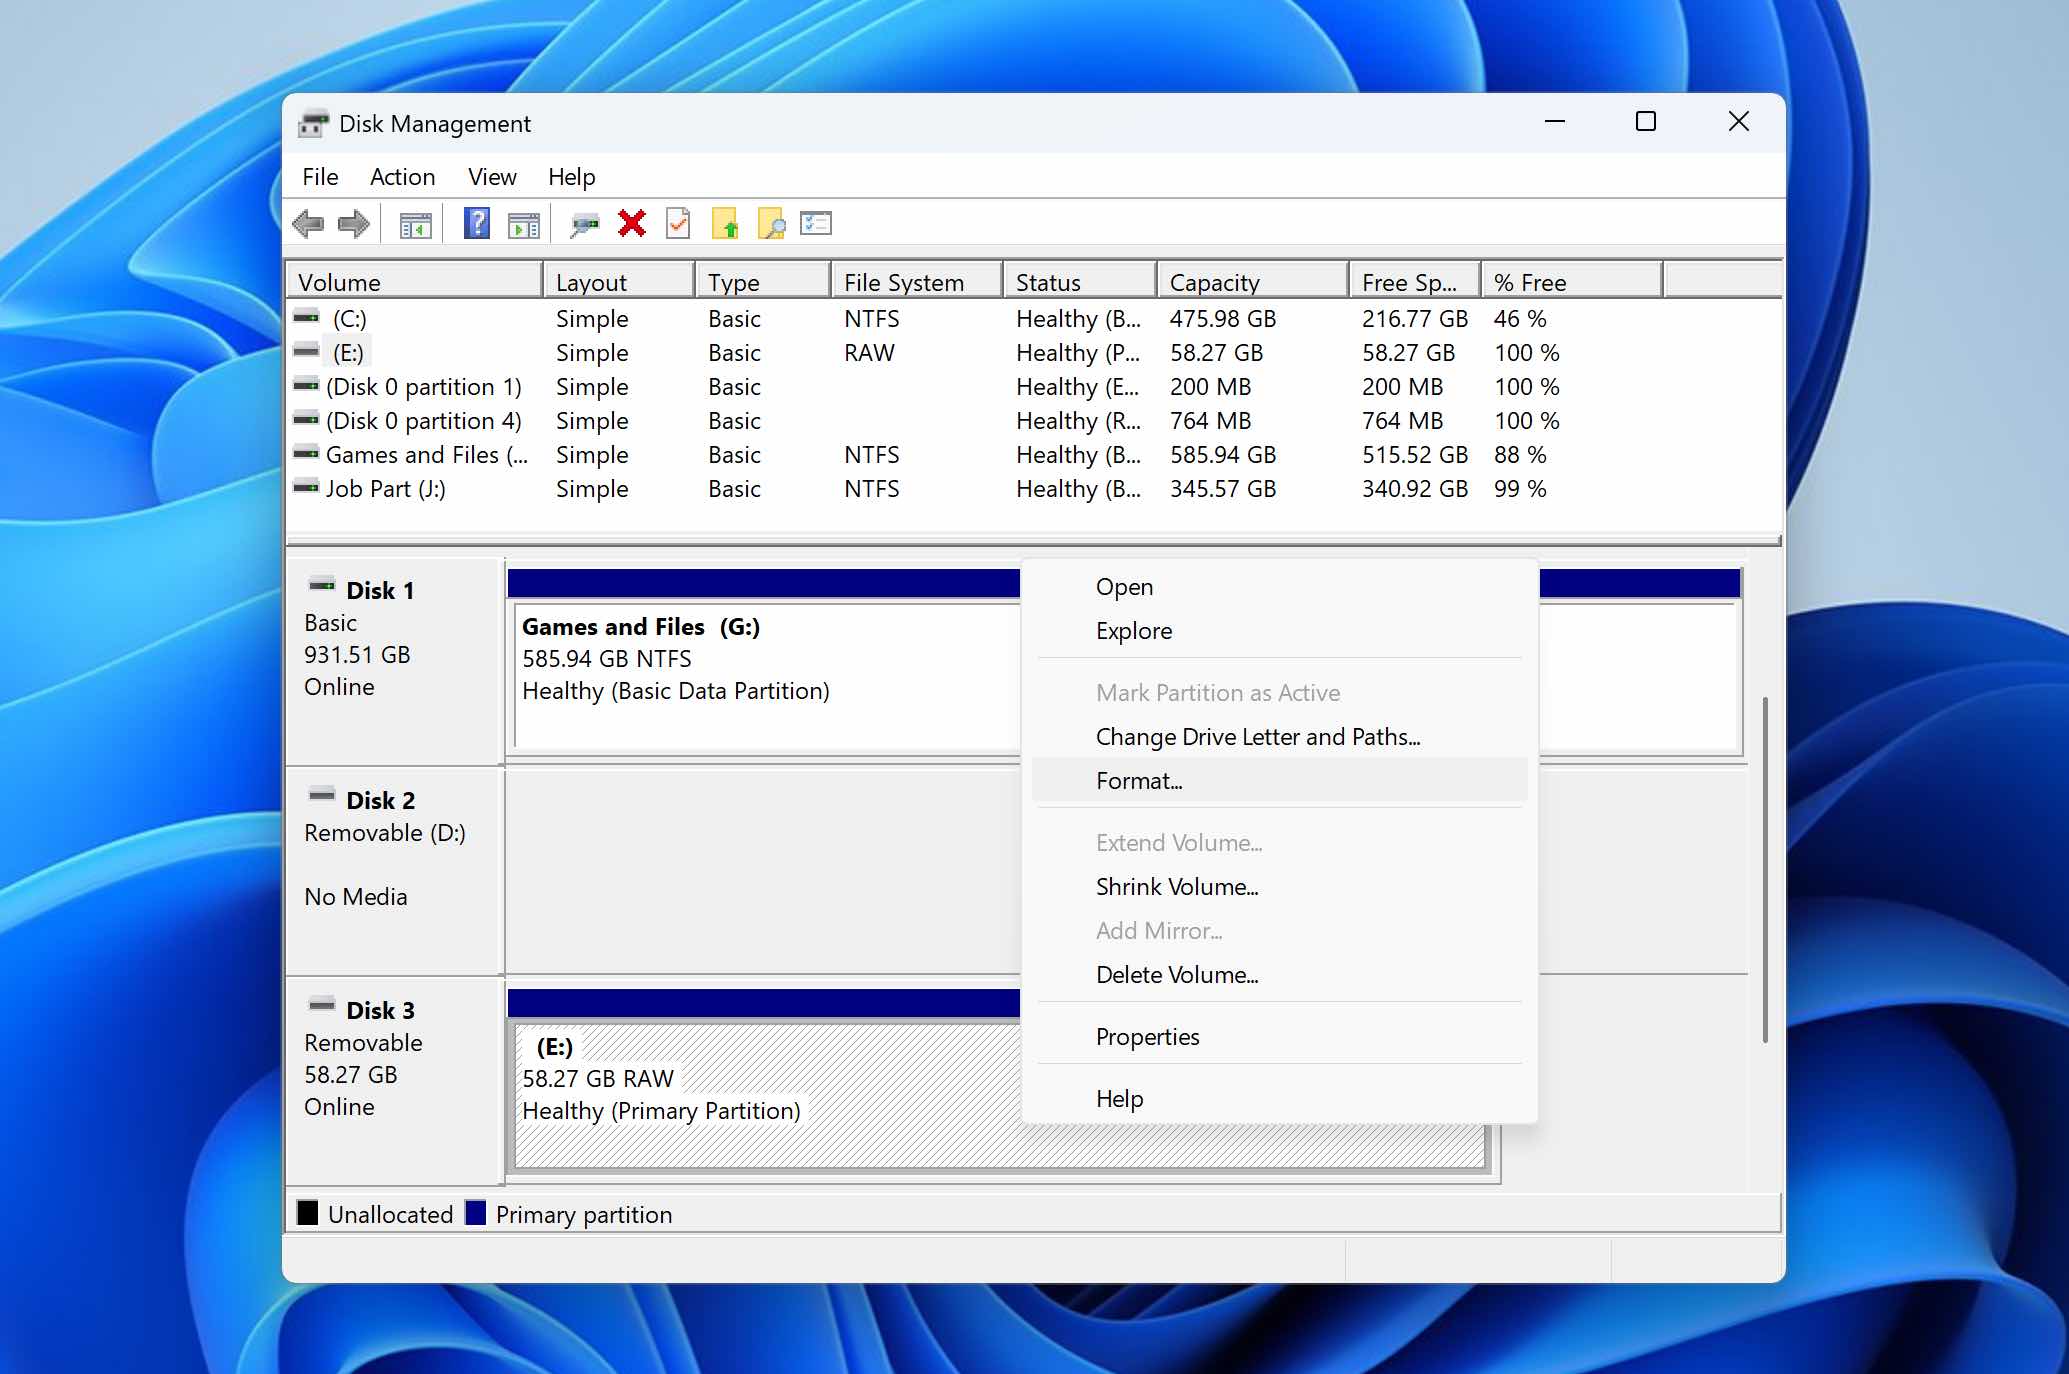This screenshot has height=1374, width=2069.
Task: Explore the volume via the folder-magnifier icon
Action: pos(770,223)
